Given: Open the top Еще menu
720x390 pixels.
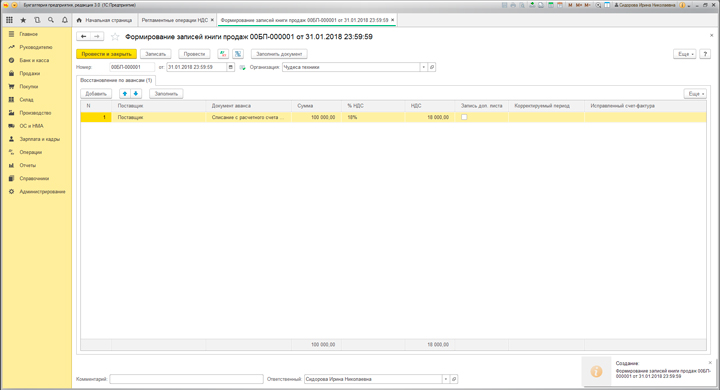Looking at the screenshot, I should pyautogui.click(x=685, y=54).
